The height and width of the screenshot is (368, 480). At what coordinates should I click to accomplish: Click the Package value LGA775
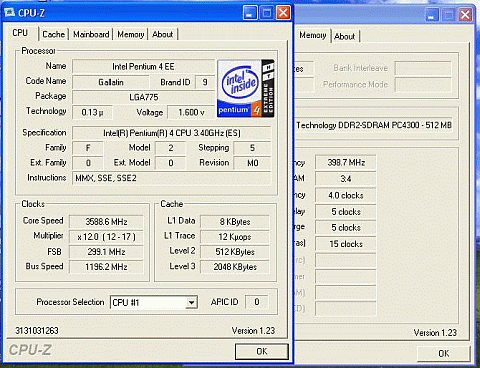pos(144,97)
